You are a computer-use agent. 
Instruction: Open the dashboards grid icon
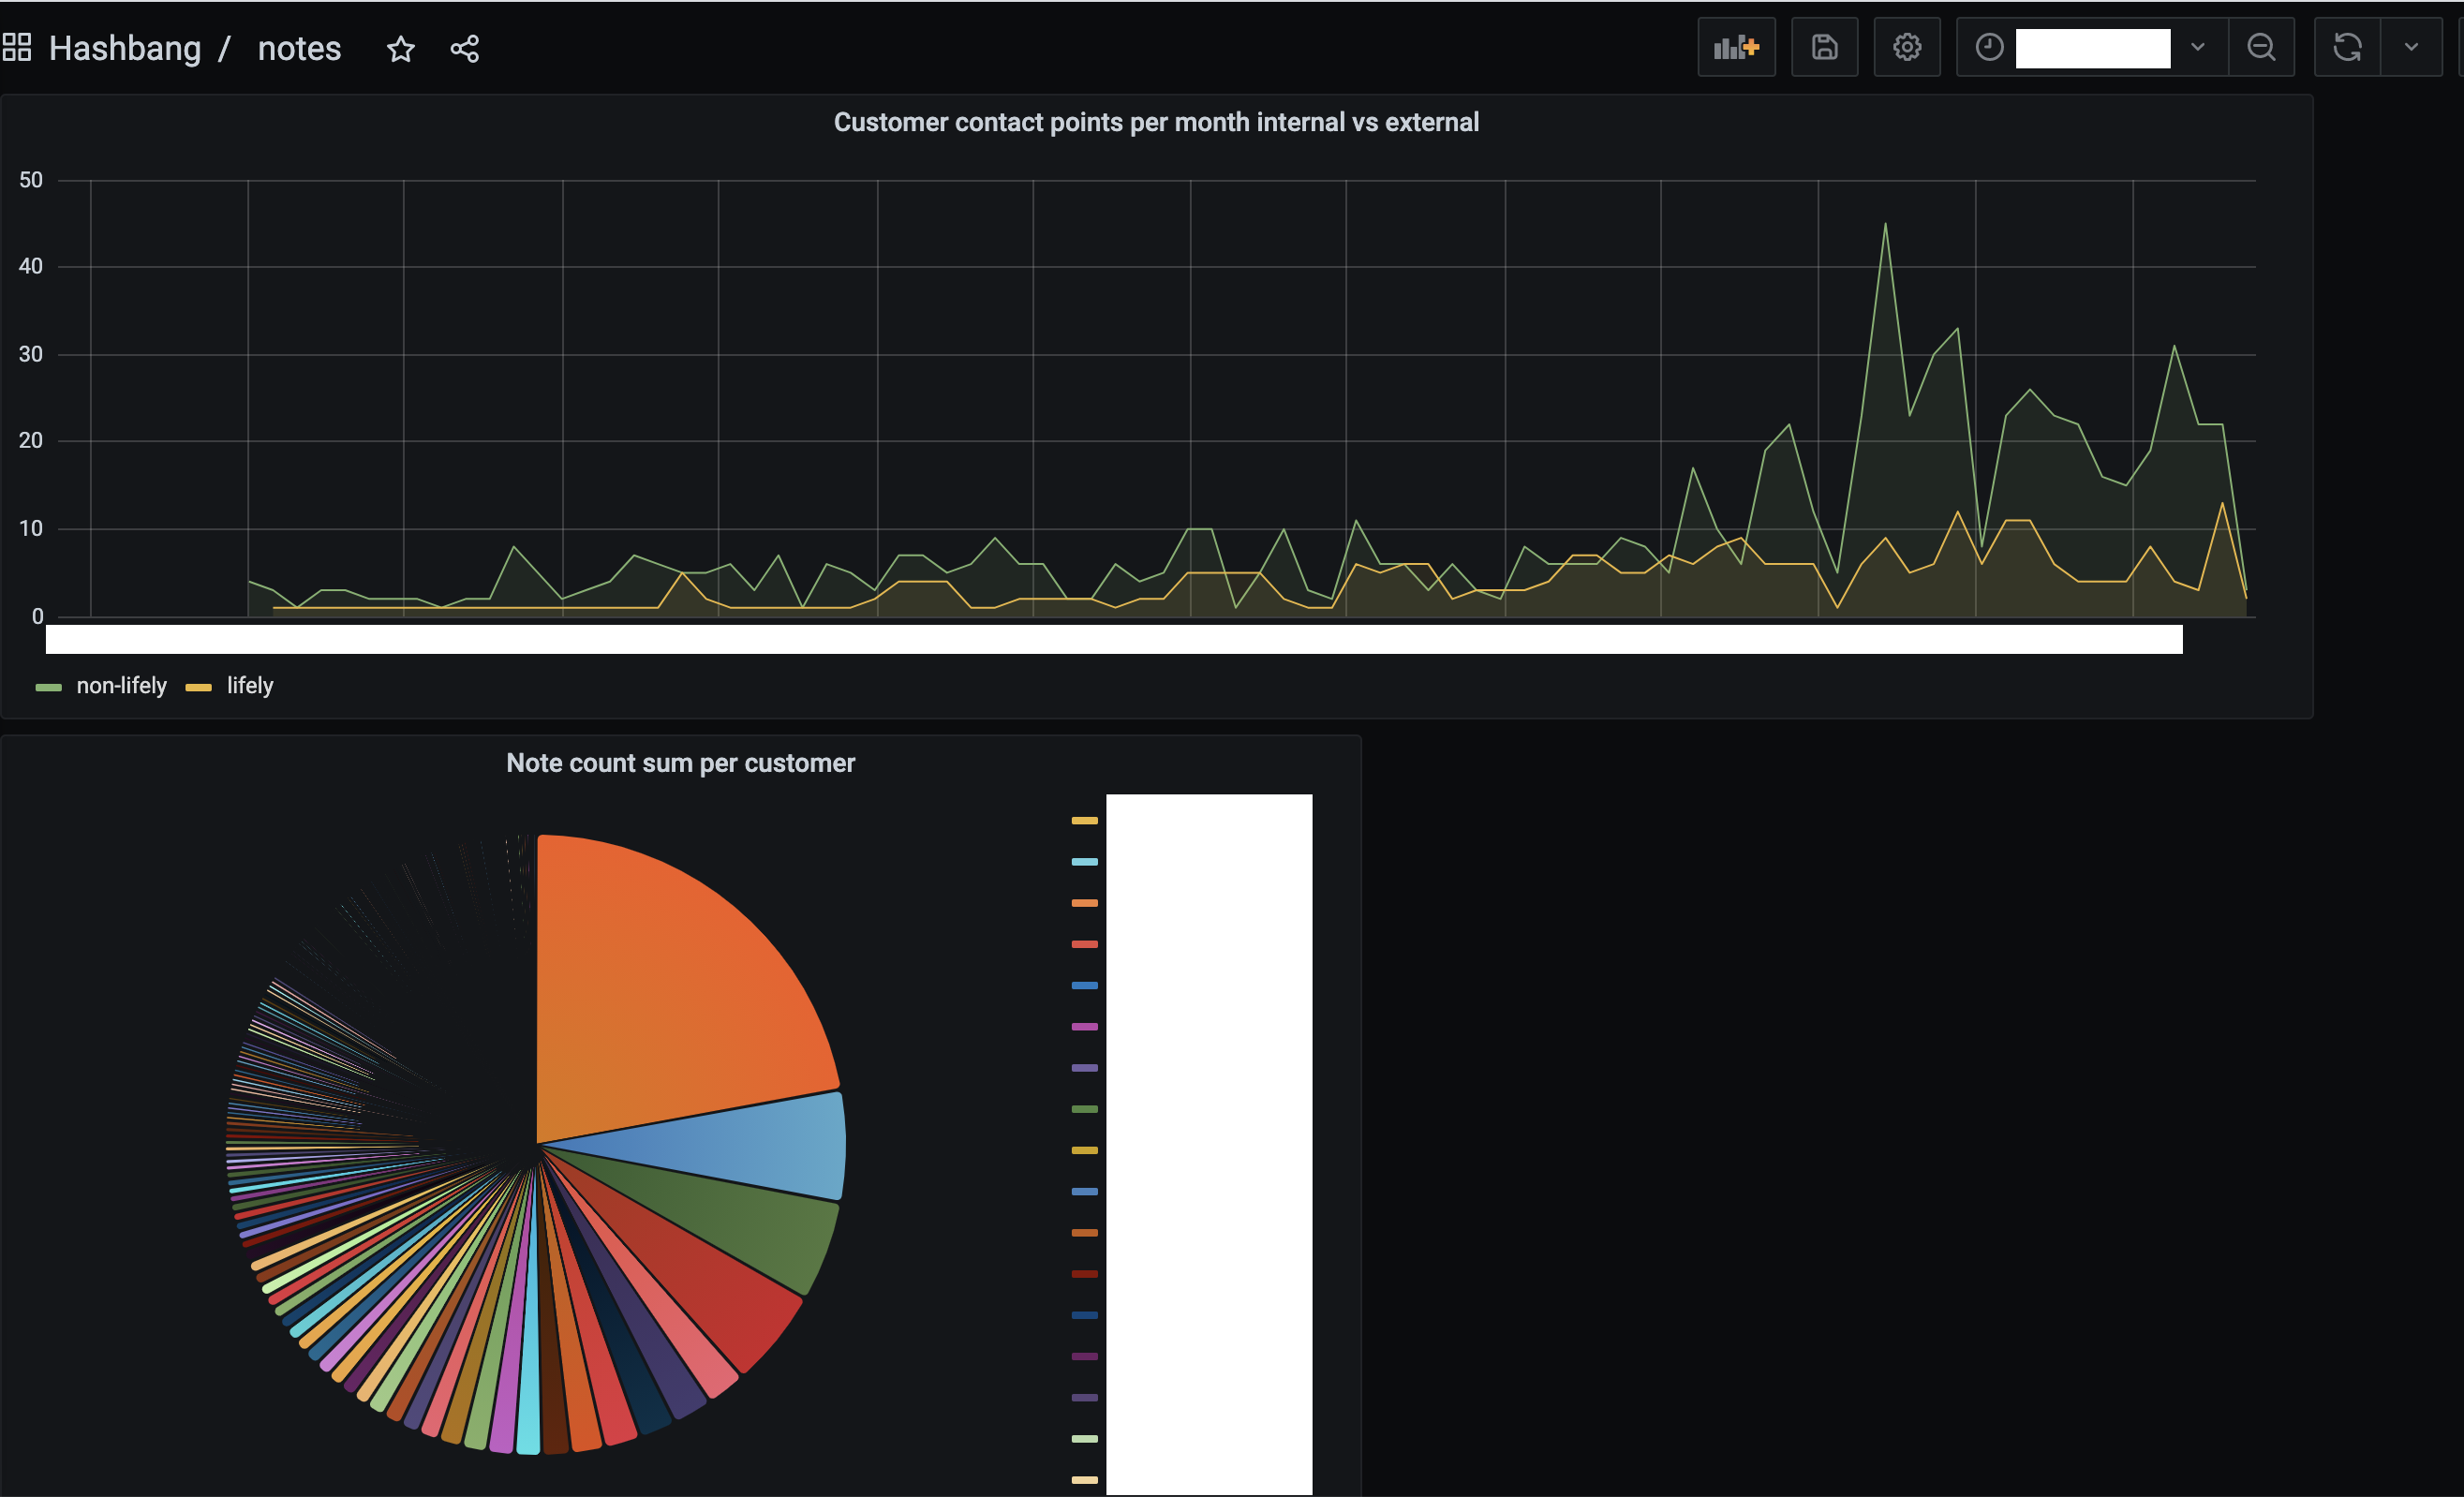[x=16, y=47]
